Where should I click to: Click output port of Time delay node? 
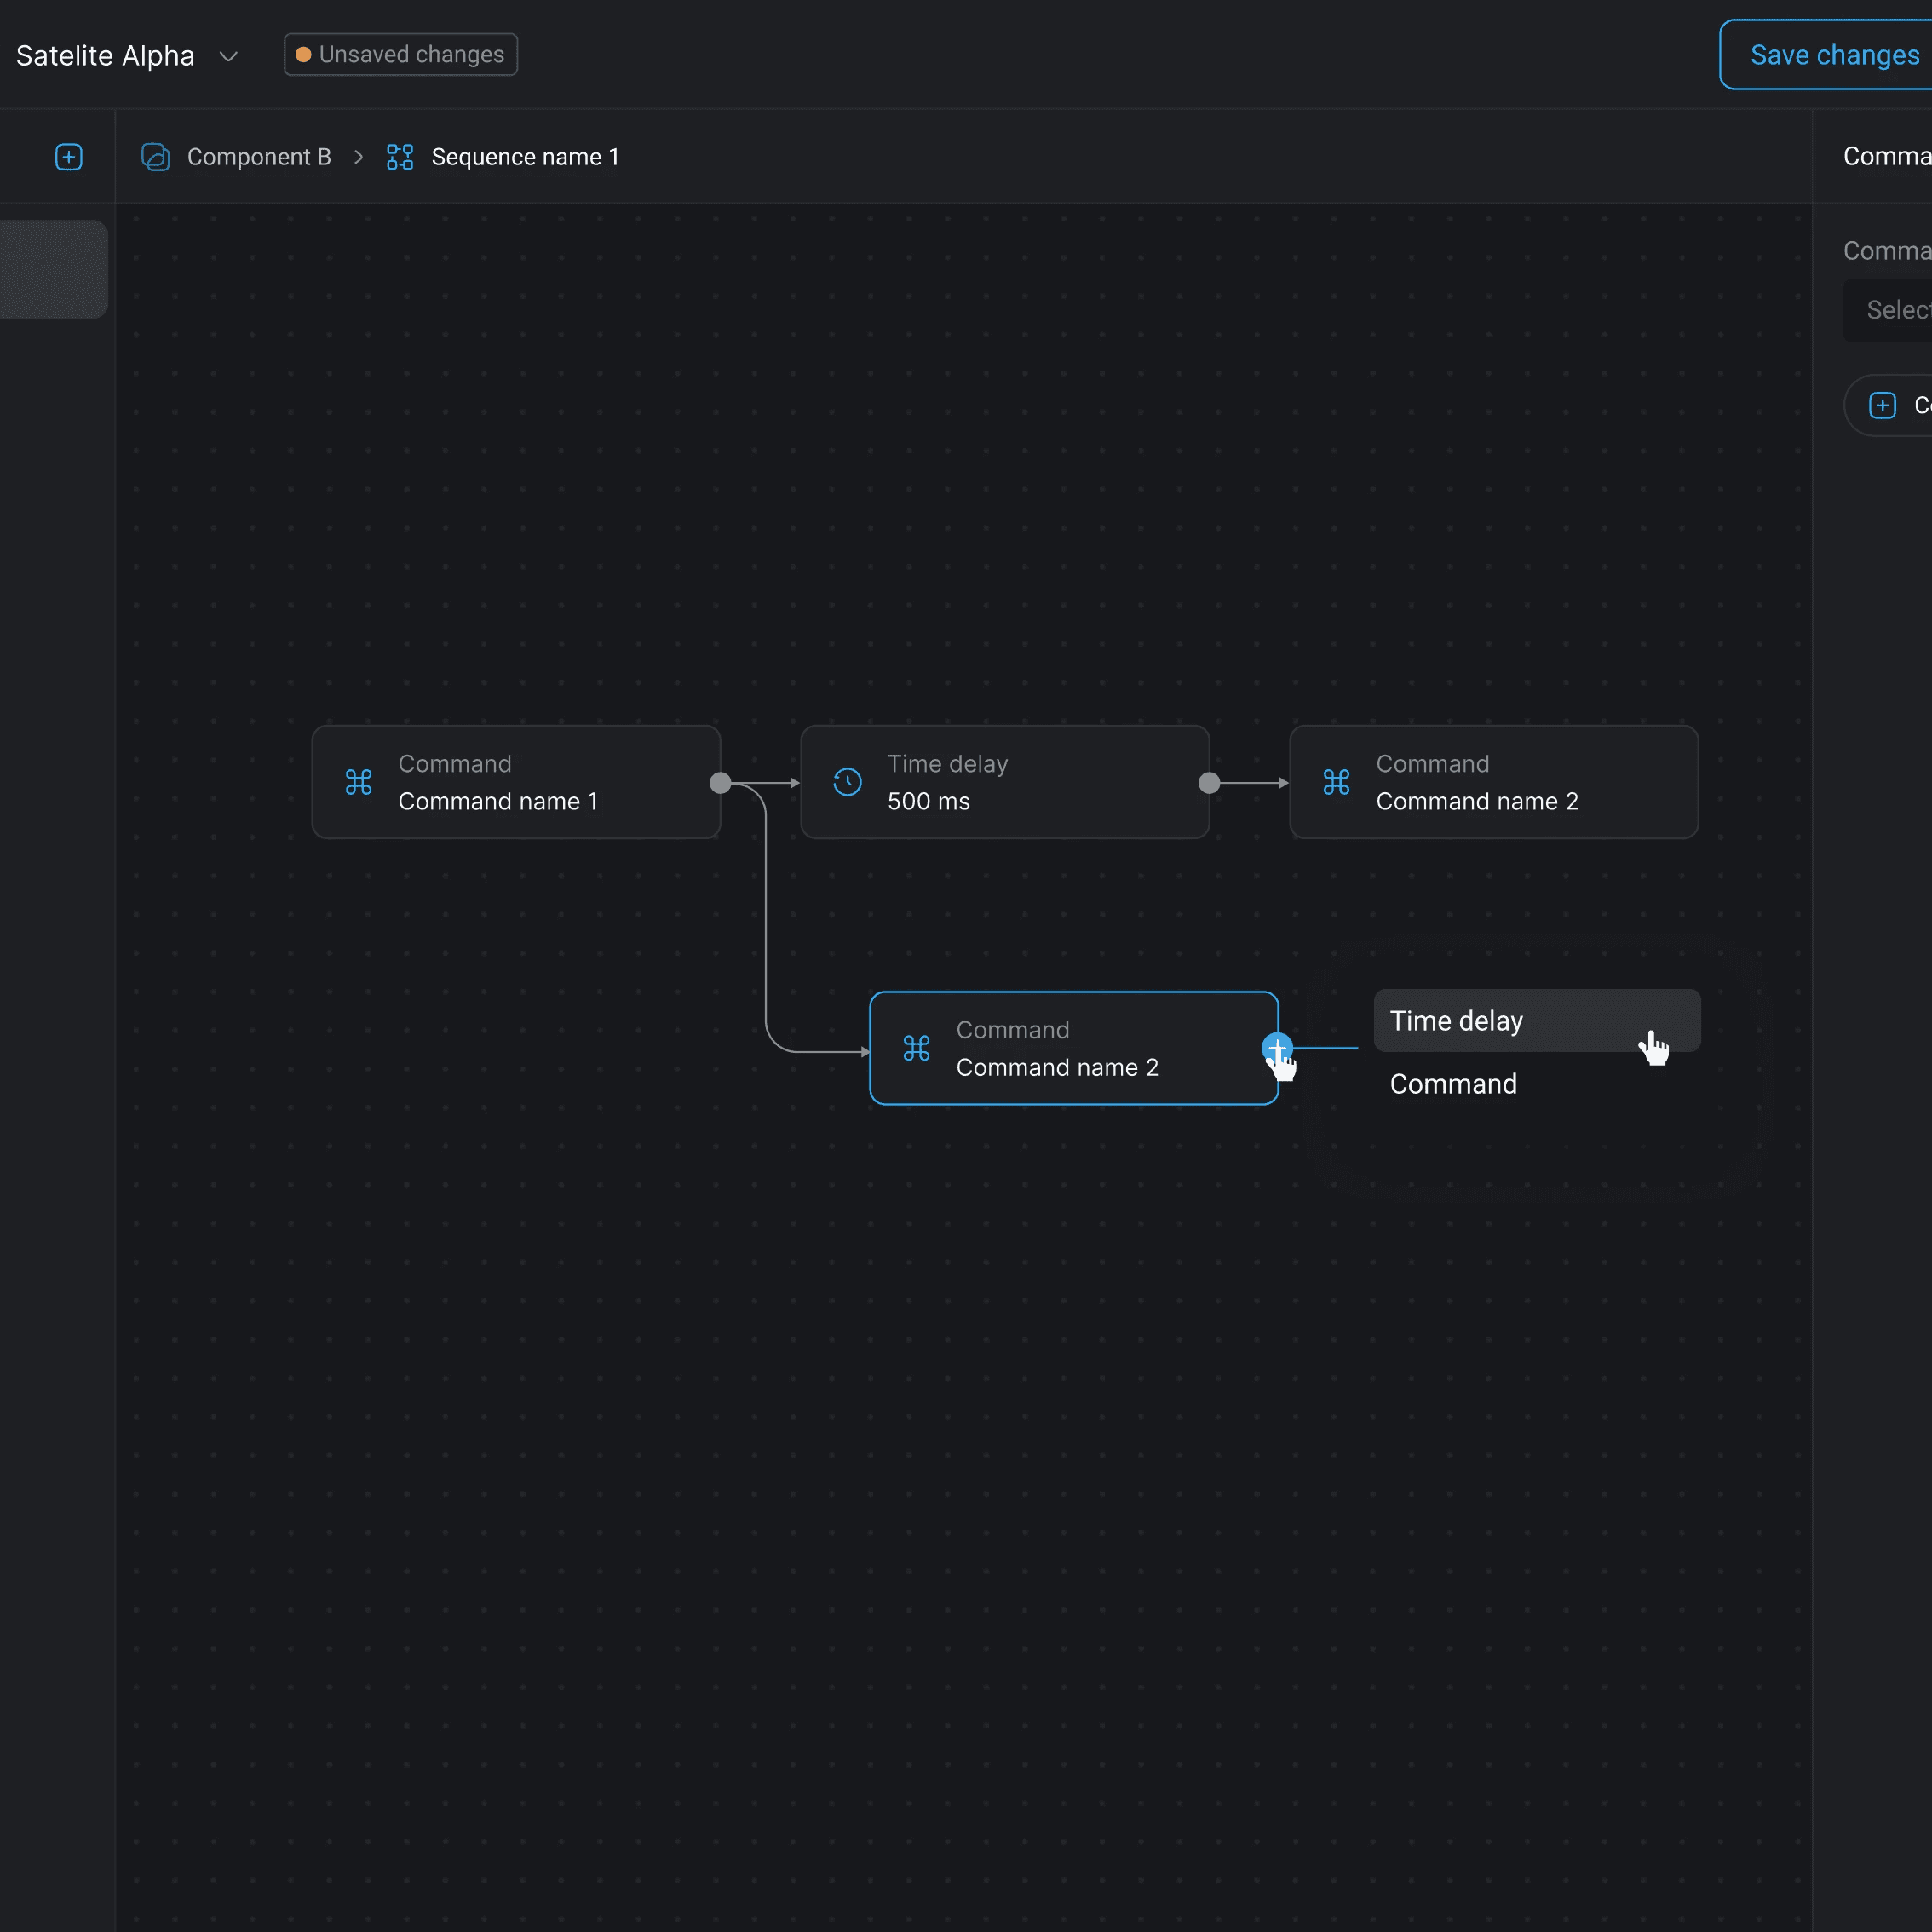pyautogui.click(x=1209, y=783)
